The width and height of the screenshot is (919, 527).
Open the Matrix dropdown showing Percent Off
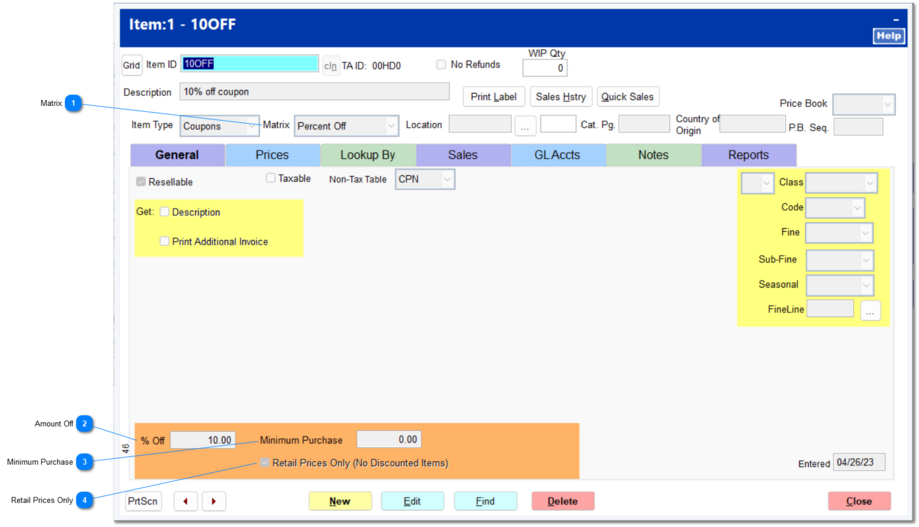click(x=347, y=126)
